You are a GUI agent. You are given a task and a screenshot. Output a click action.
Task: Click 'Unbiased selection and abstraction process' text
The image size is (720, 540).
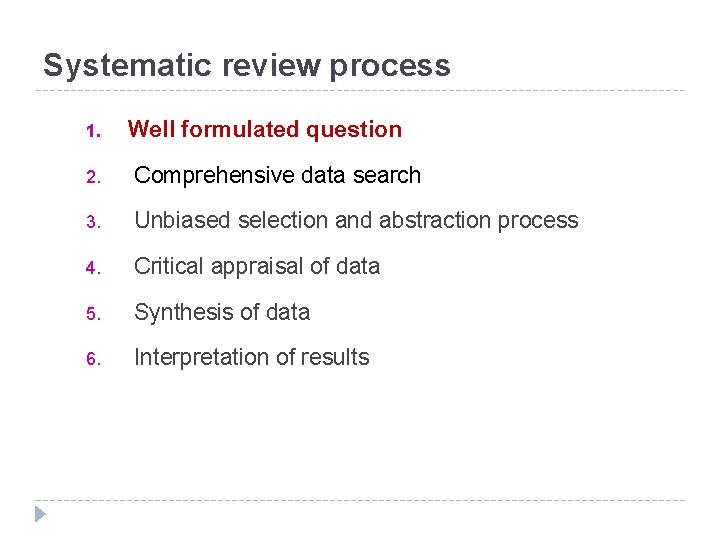[x=356, y=220]
